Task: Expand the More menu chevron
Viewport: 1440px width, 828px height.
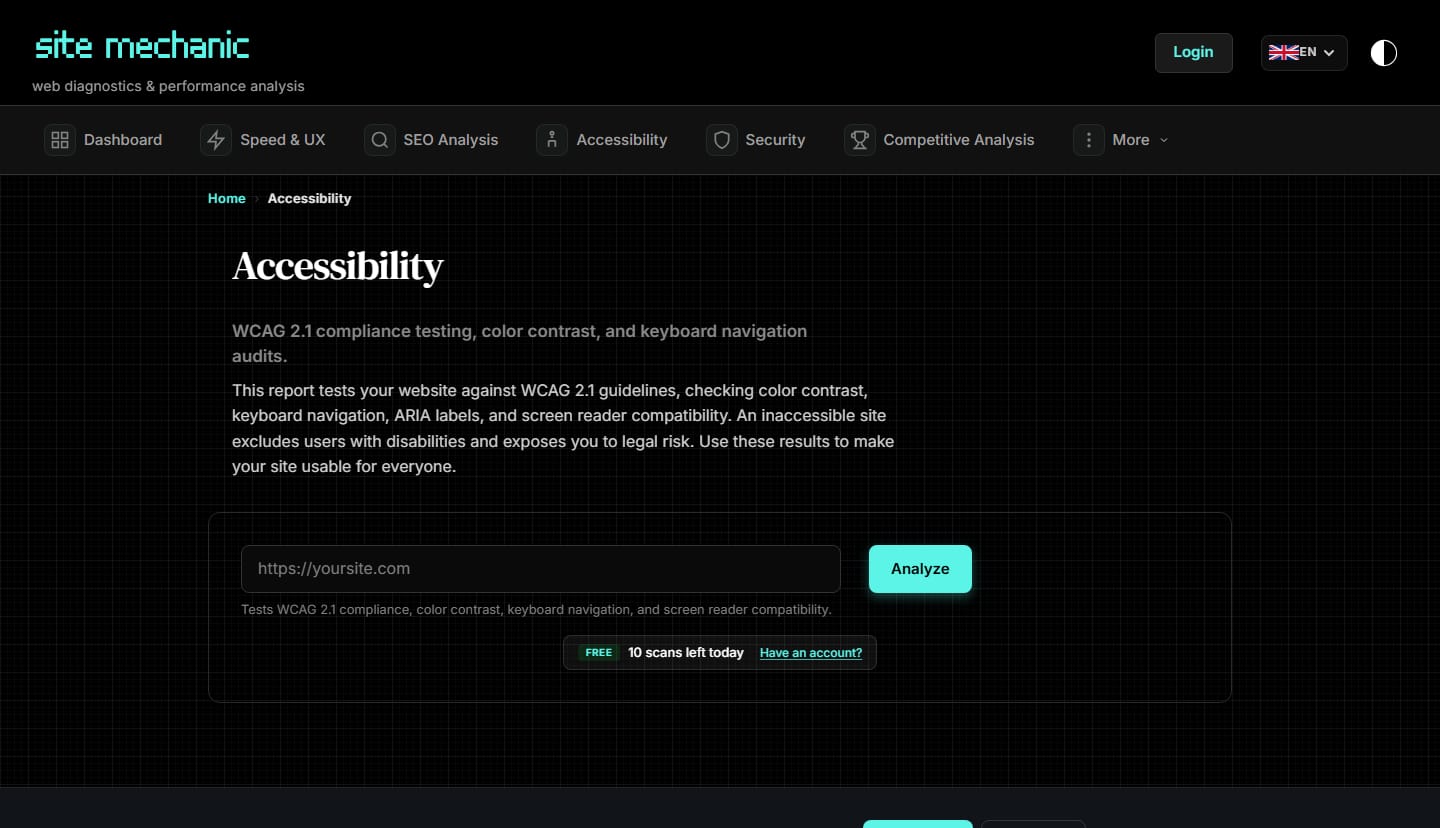Action: (x=1164, y=140)
